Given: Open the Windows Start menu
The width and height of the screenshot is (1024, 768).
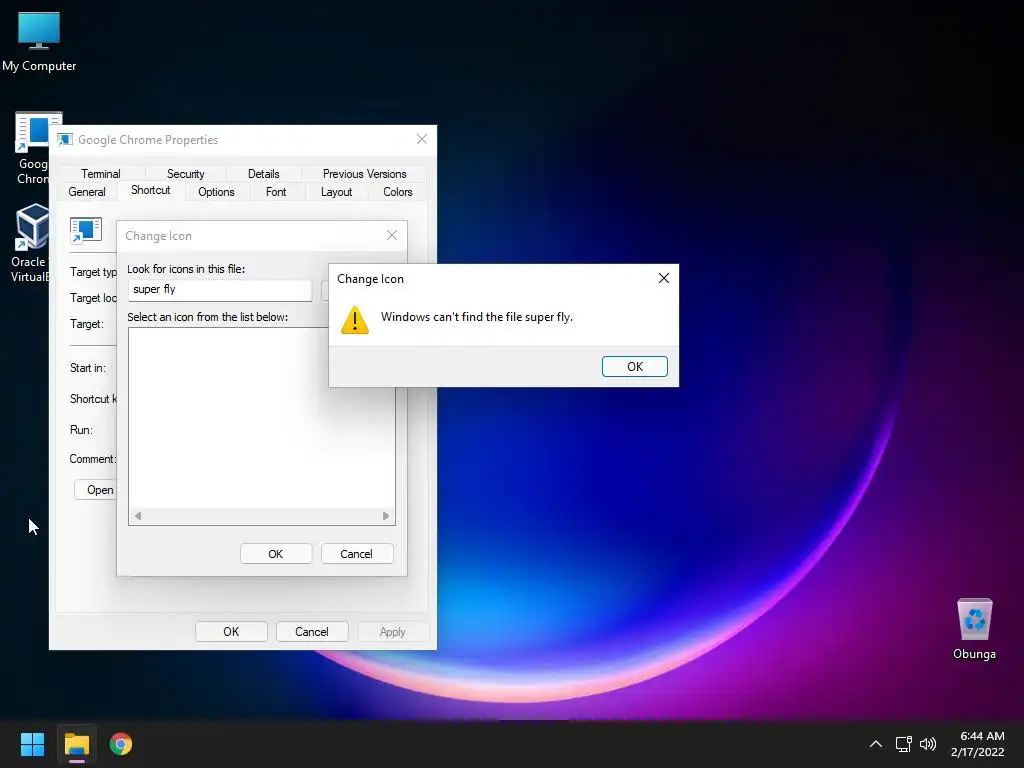Looking at the screenshot, I should tap(32, 744).
